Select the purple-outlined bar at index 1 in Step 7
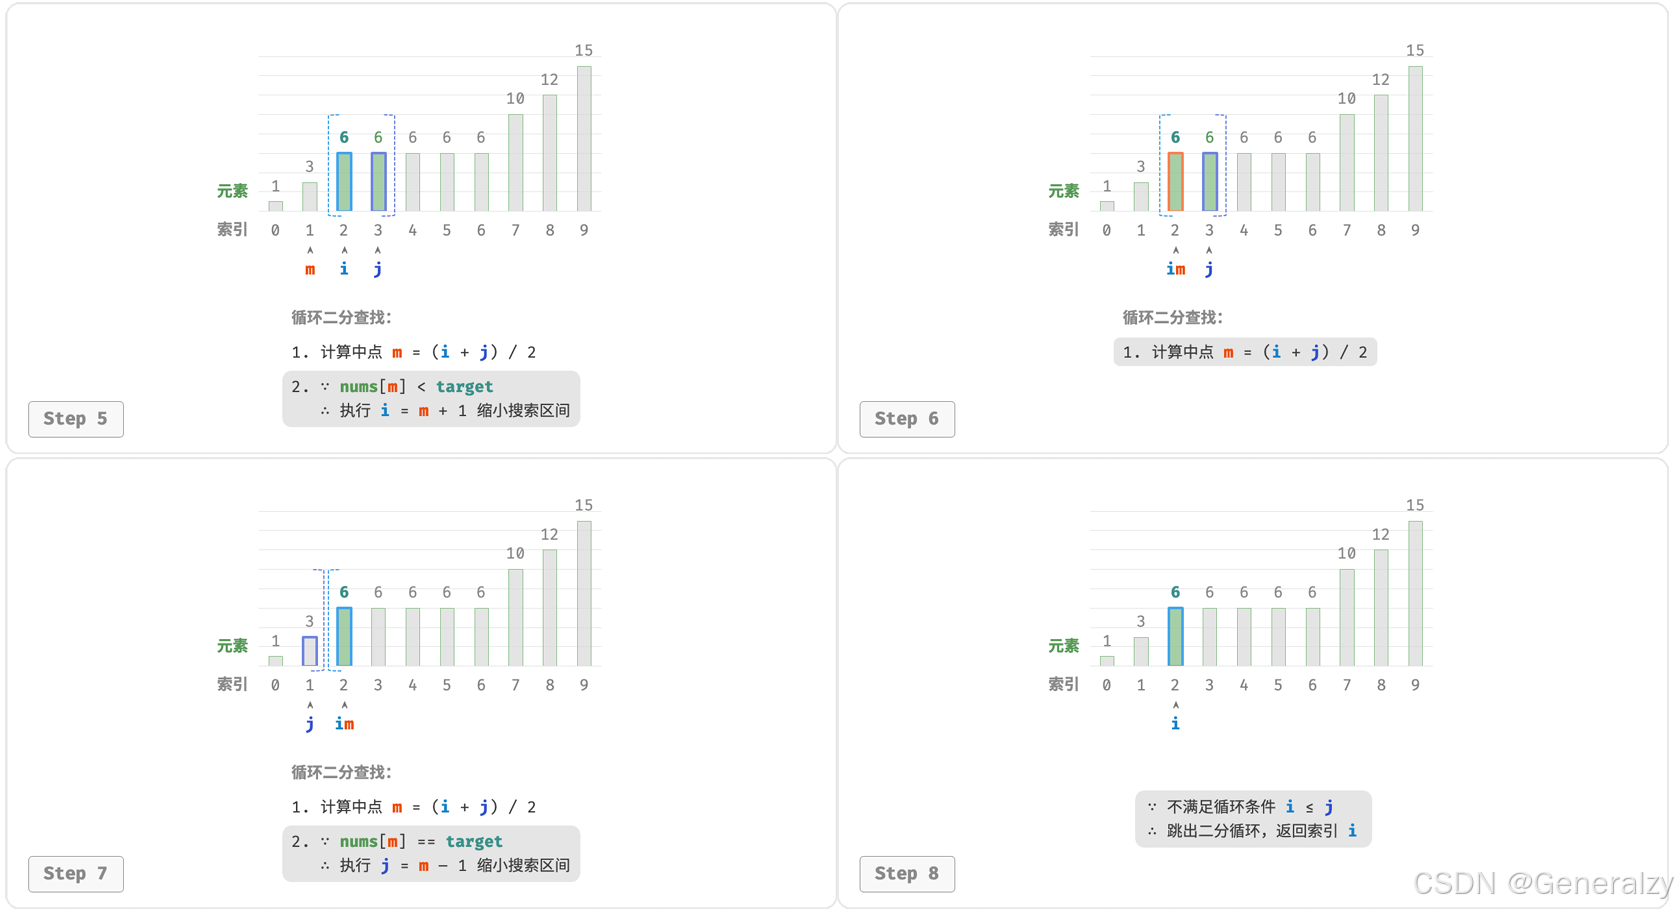This screenshot has width=1678, height=913. (310, 651)
